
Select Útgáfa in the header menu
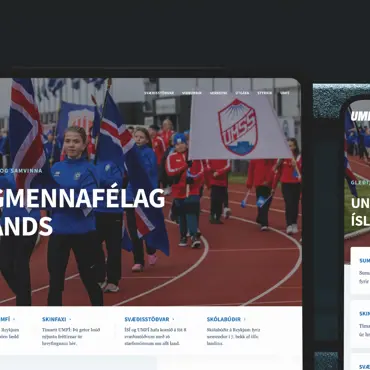[x=242, y=93]
